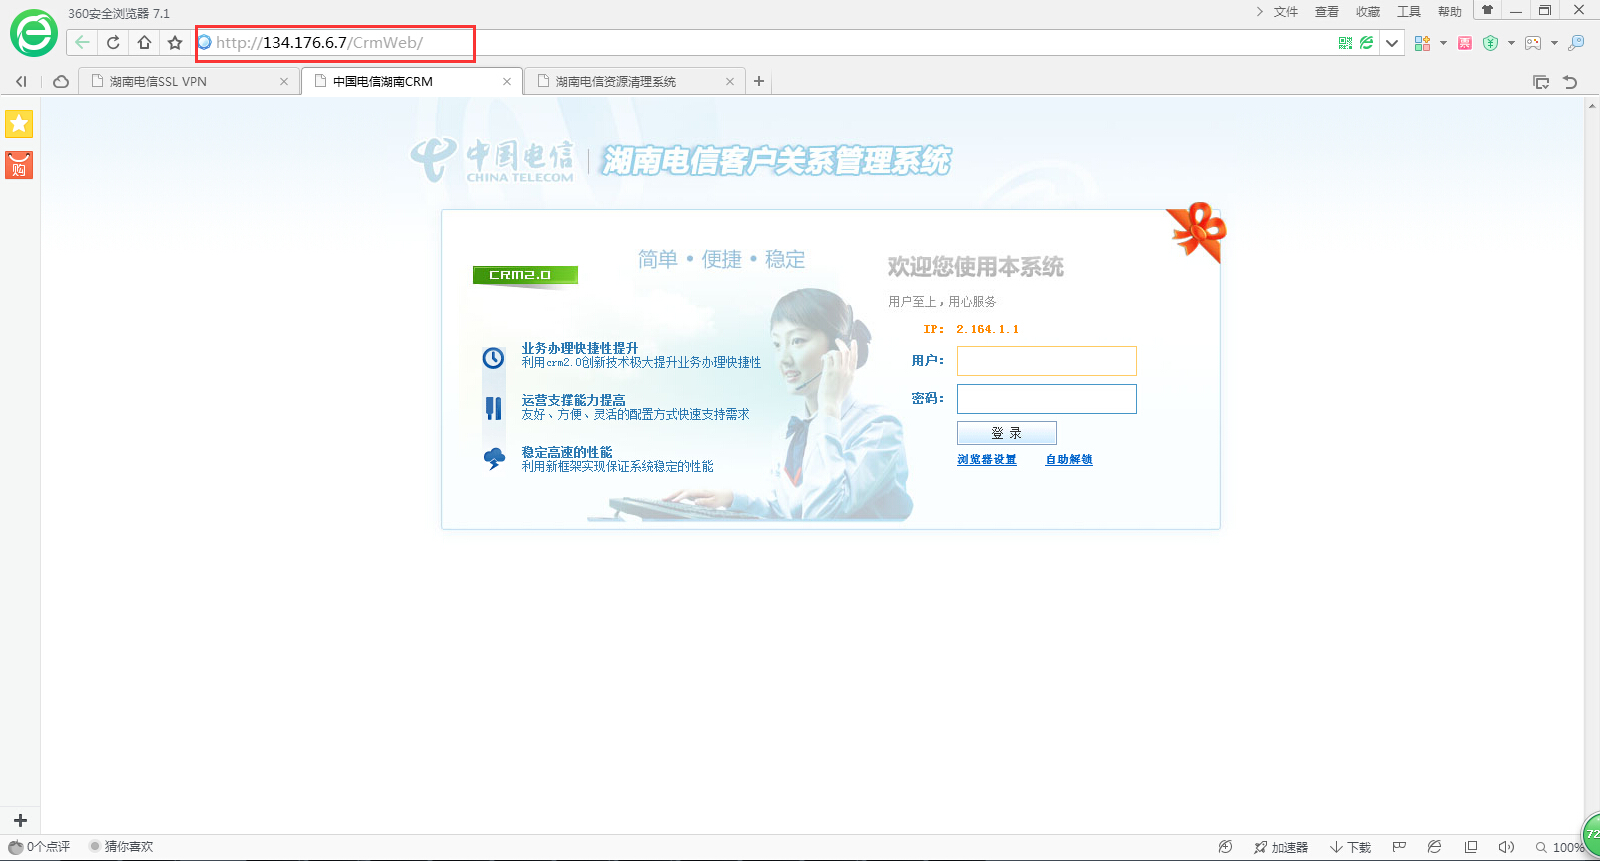
Task: Switch browser engine with green e icon
Action: 1366,43
